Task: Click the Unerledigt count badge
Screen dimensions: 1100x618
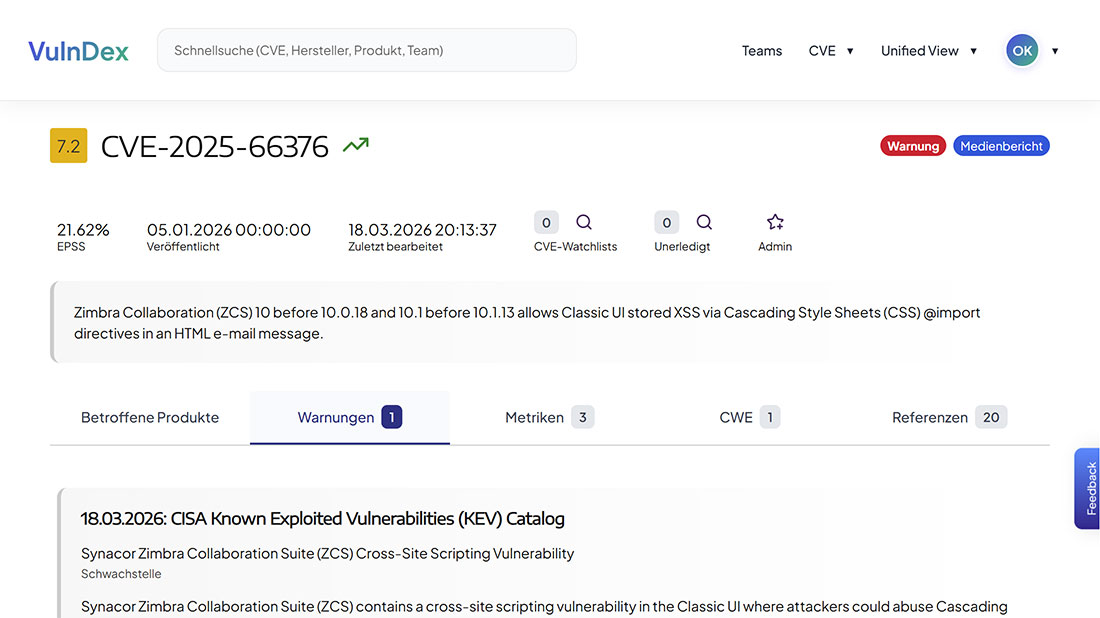Action: click(x=666, y=222)
